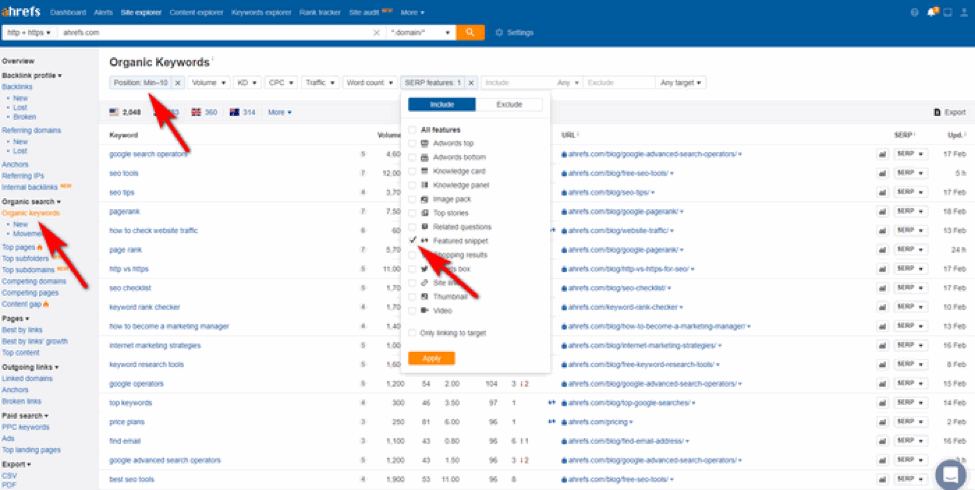Expand the More countries dropdown
The width and height of the screenshot is (975, 490).
(280, 113)
